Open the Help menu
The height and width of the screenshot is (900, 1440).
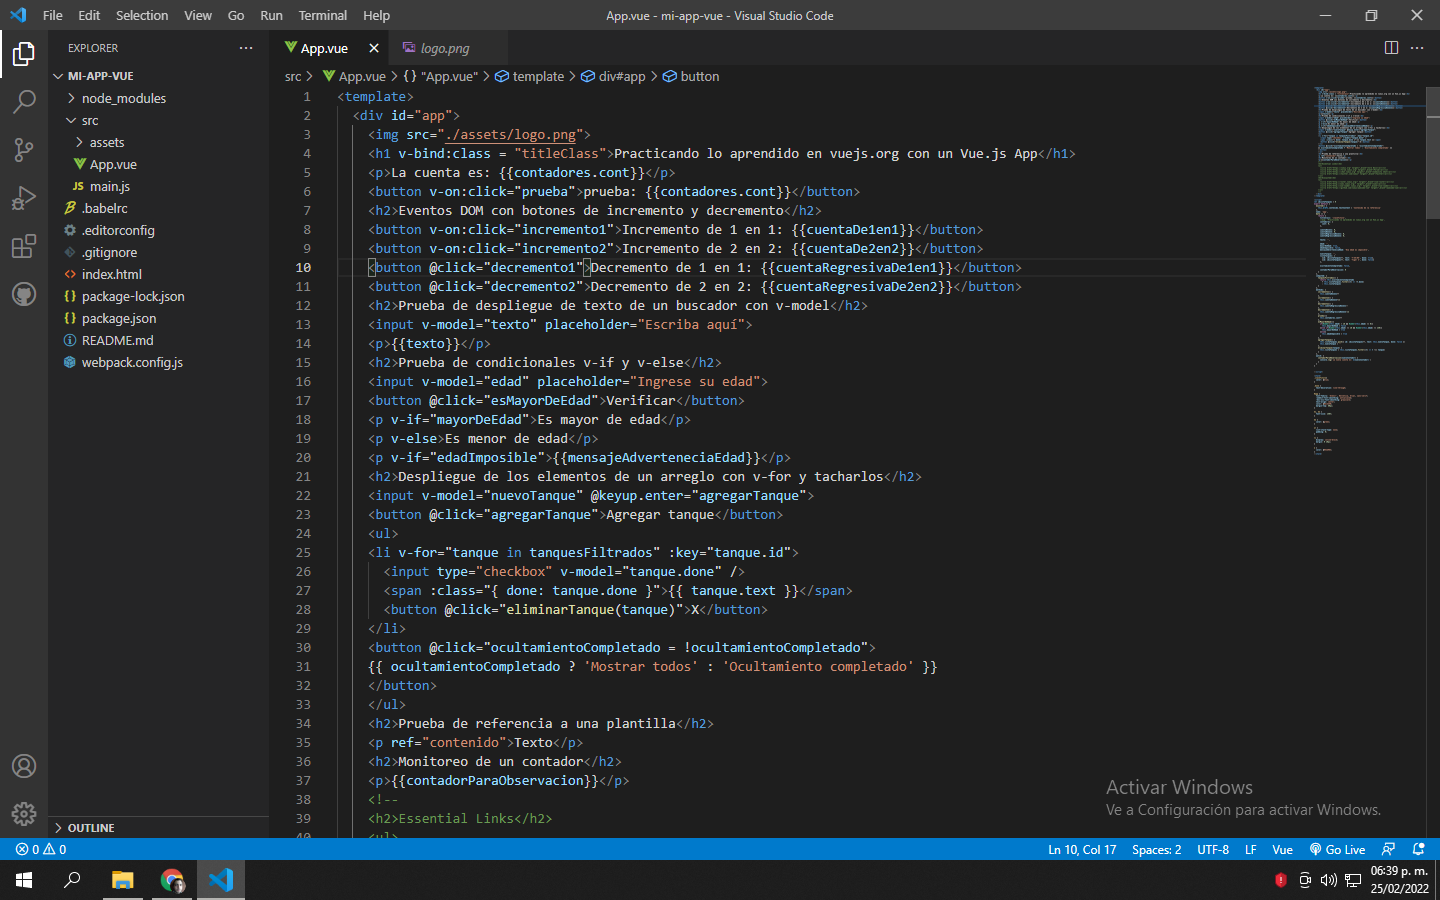coord(377,15)
